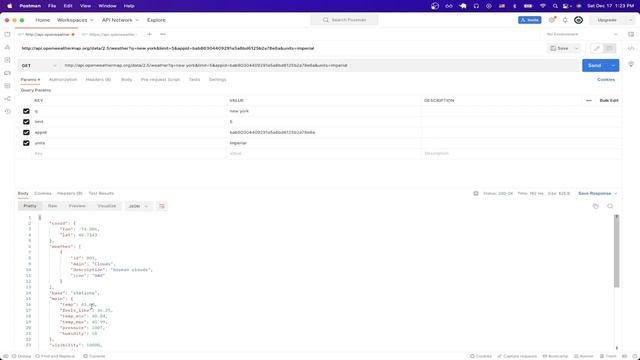This screenshot has width=640, height=360.
Task: Uncheck the units parameter checkbox
Action: 26,143
